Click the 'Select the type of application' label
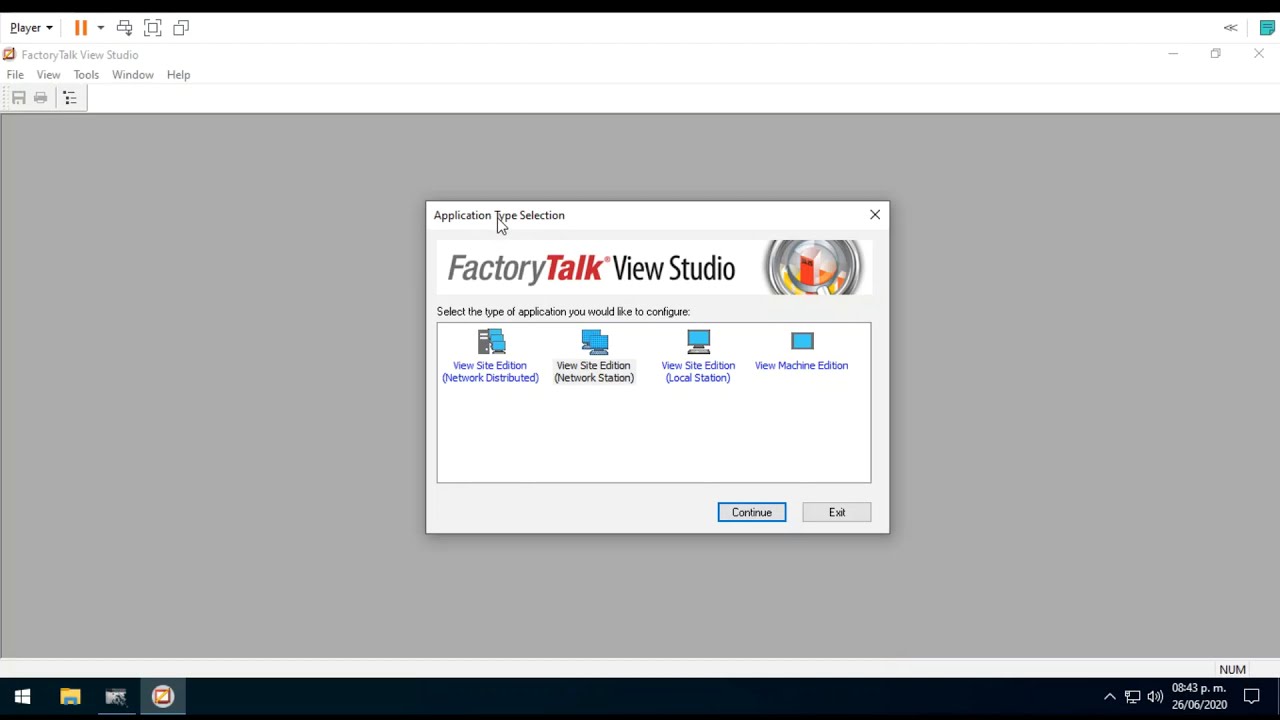This screenshot has height=720, width=1280. click(563, 312)
